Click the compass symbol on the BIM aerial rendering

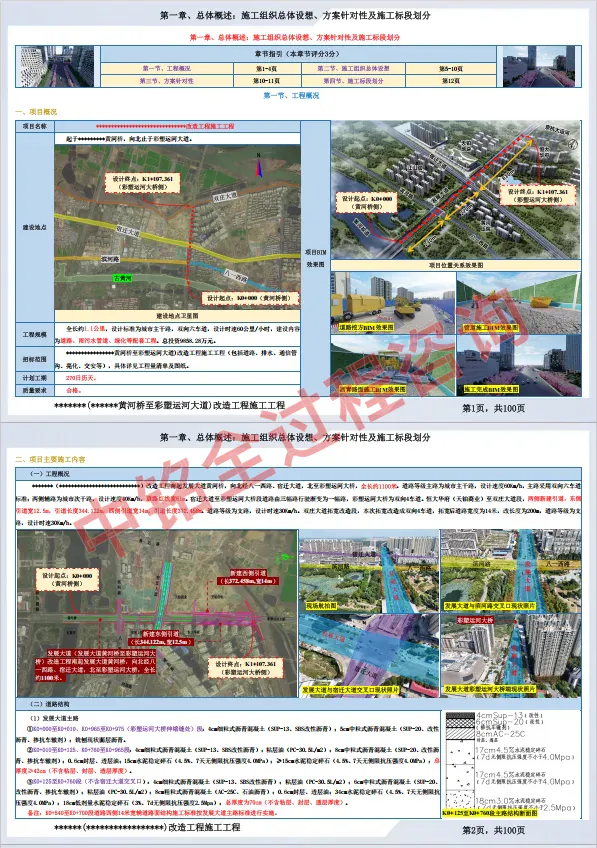[x=573, y=144]
